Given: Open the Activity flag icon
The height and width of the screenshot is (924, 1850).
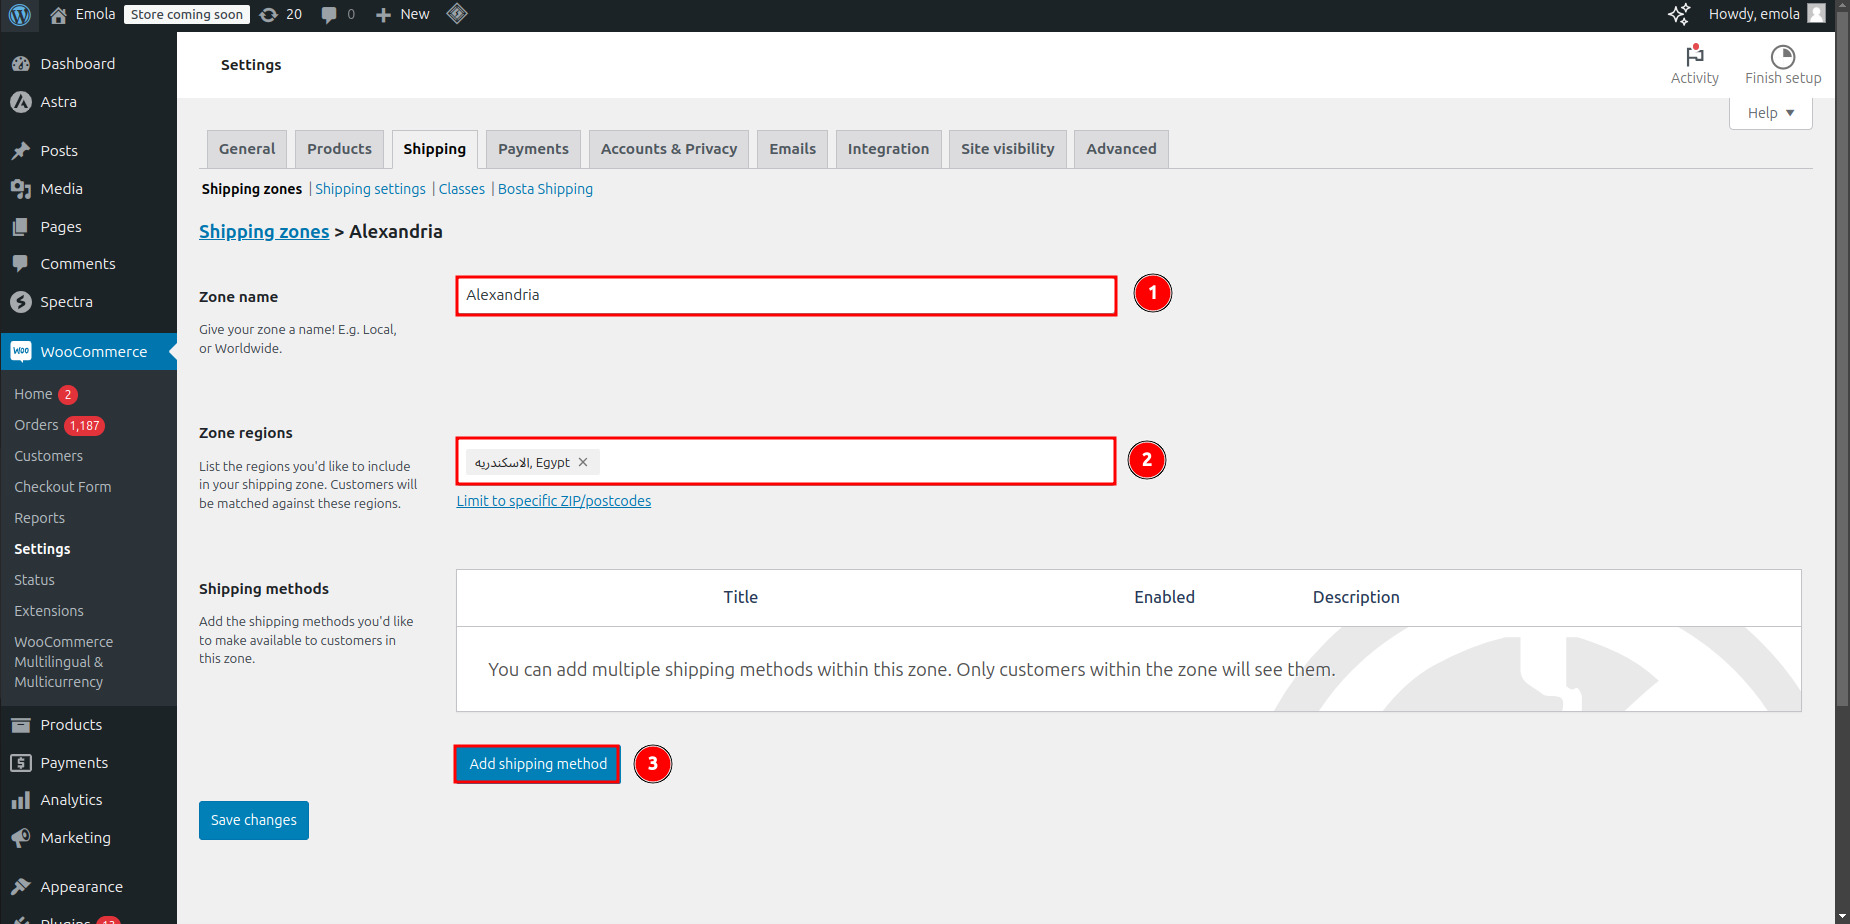Looking at the screenshot, I should point(1694,55).
